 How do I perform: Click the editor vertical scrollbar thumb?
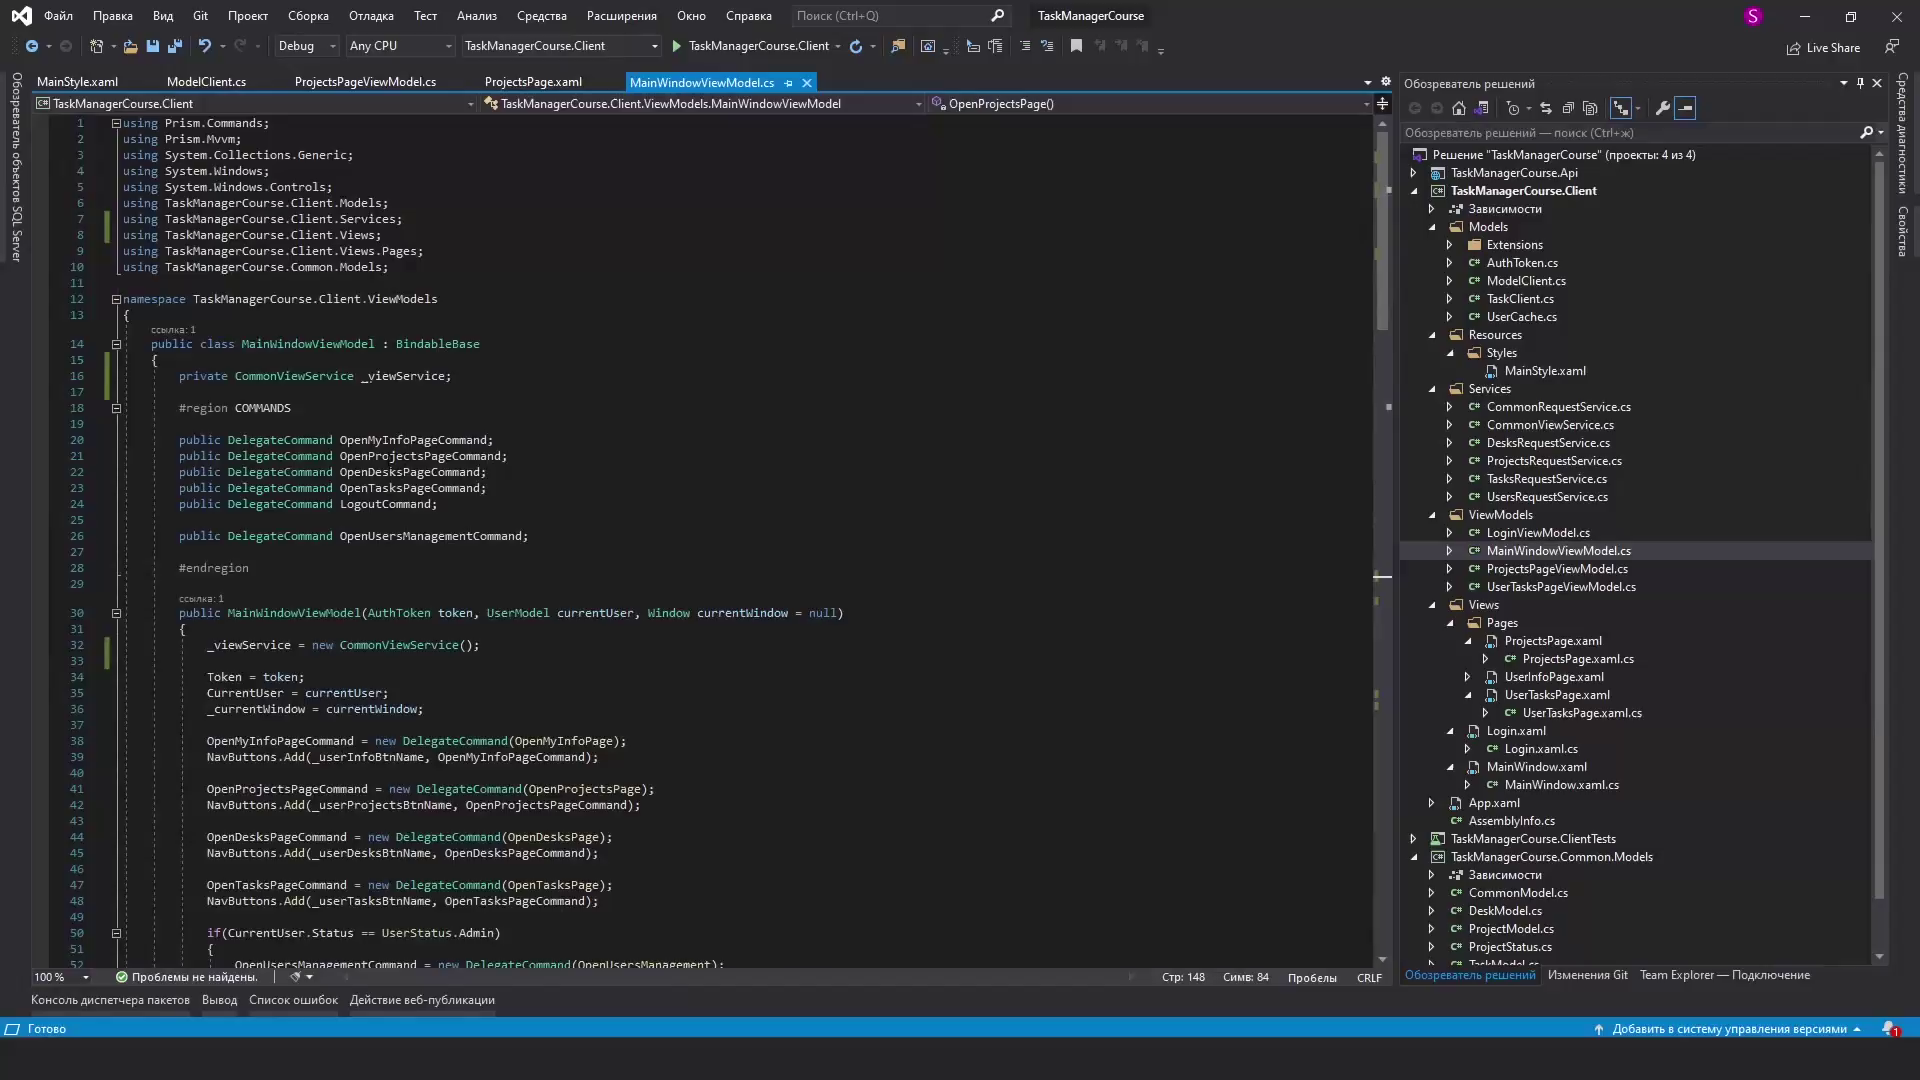point(1383,232)
